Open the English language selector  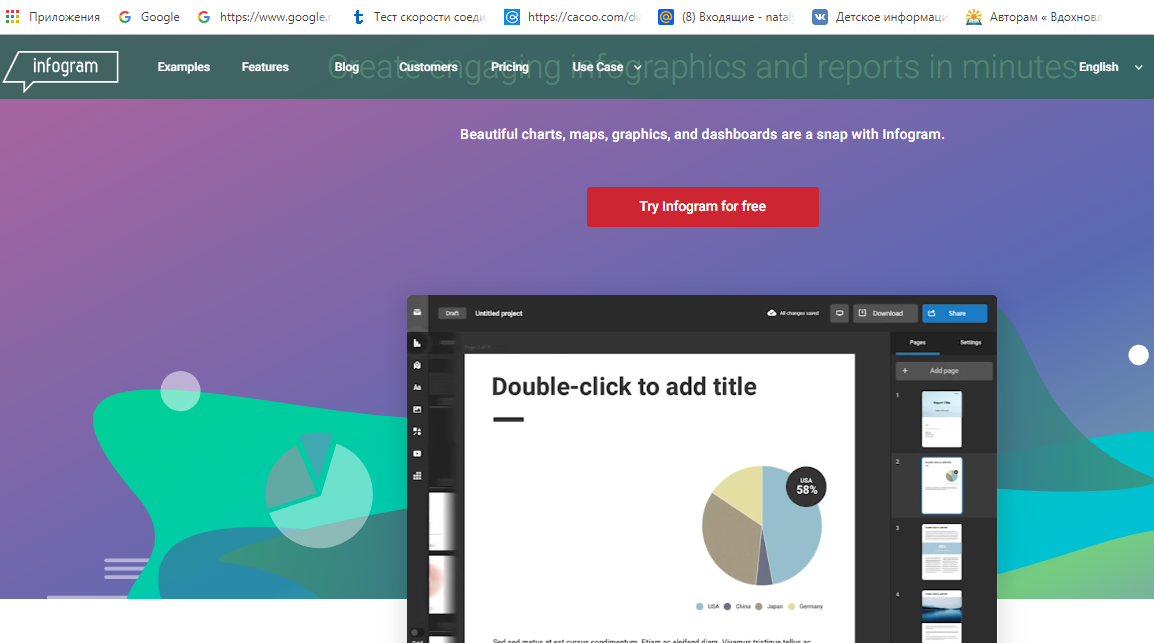point(1111,67)
